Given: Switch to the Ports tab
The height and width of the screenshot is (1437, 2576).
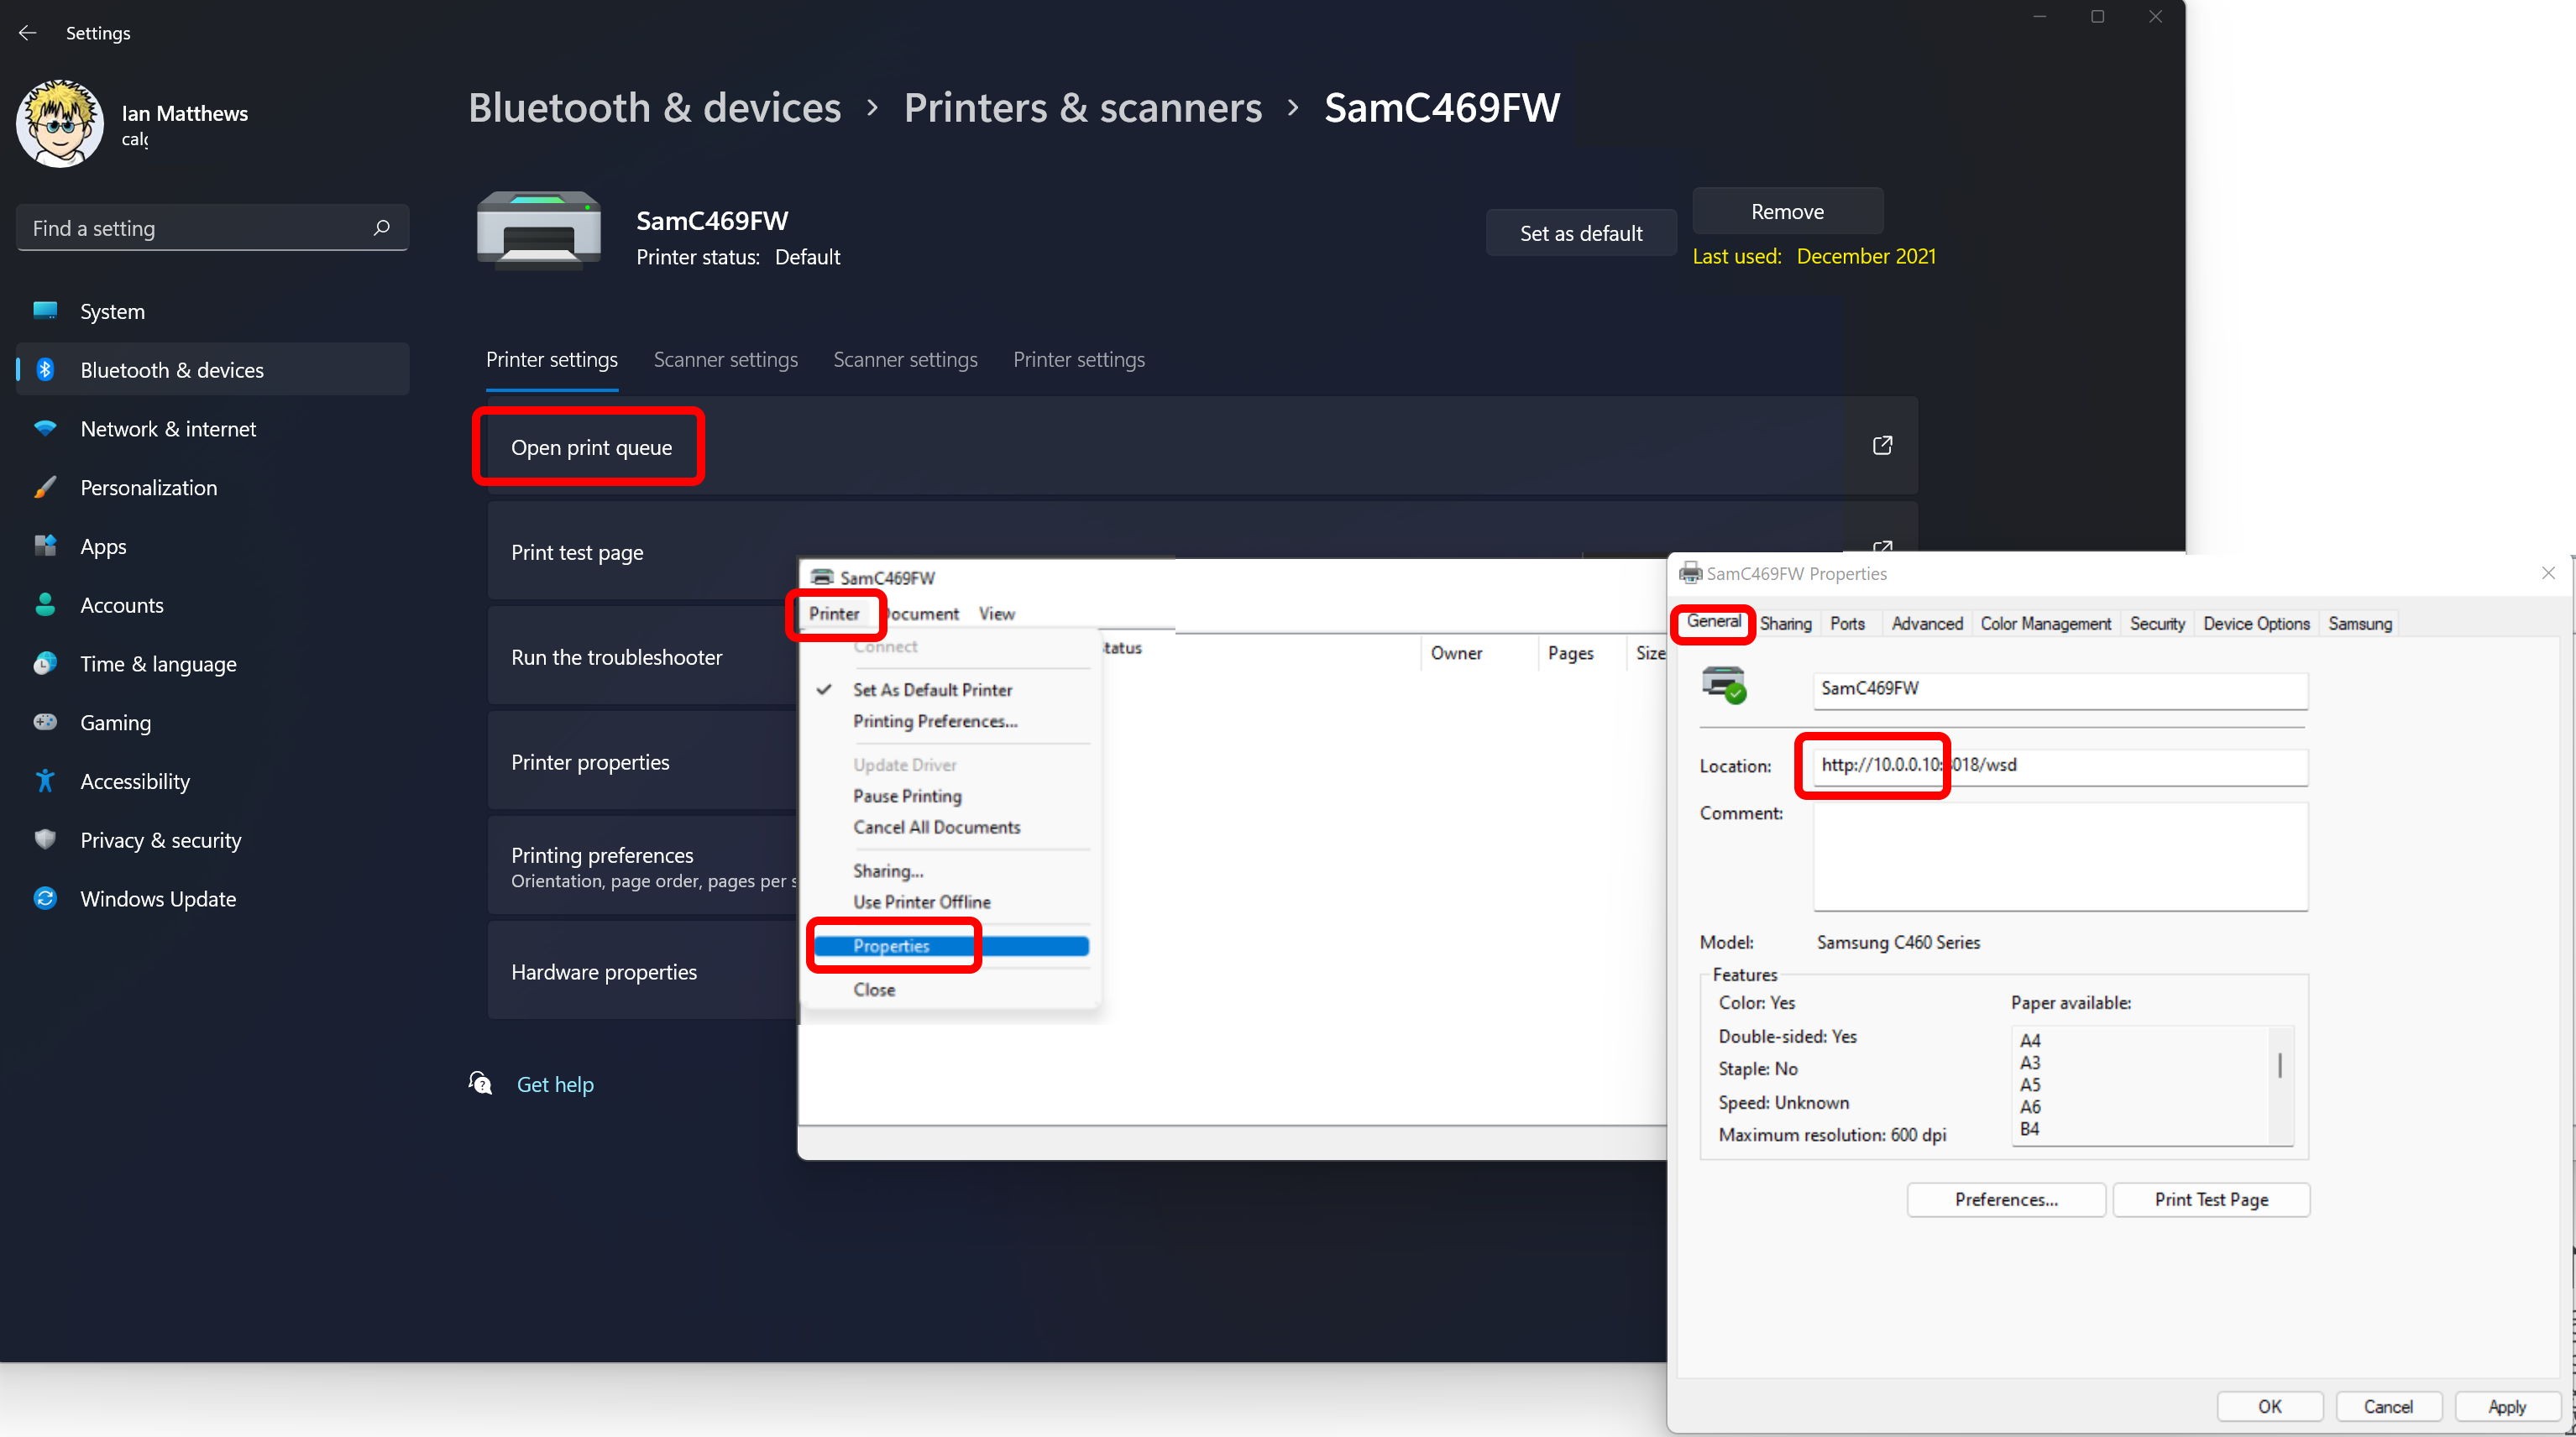Looking at the screenshot, I should (x=1847, y=624).
